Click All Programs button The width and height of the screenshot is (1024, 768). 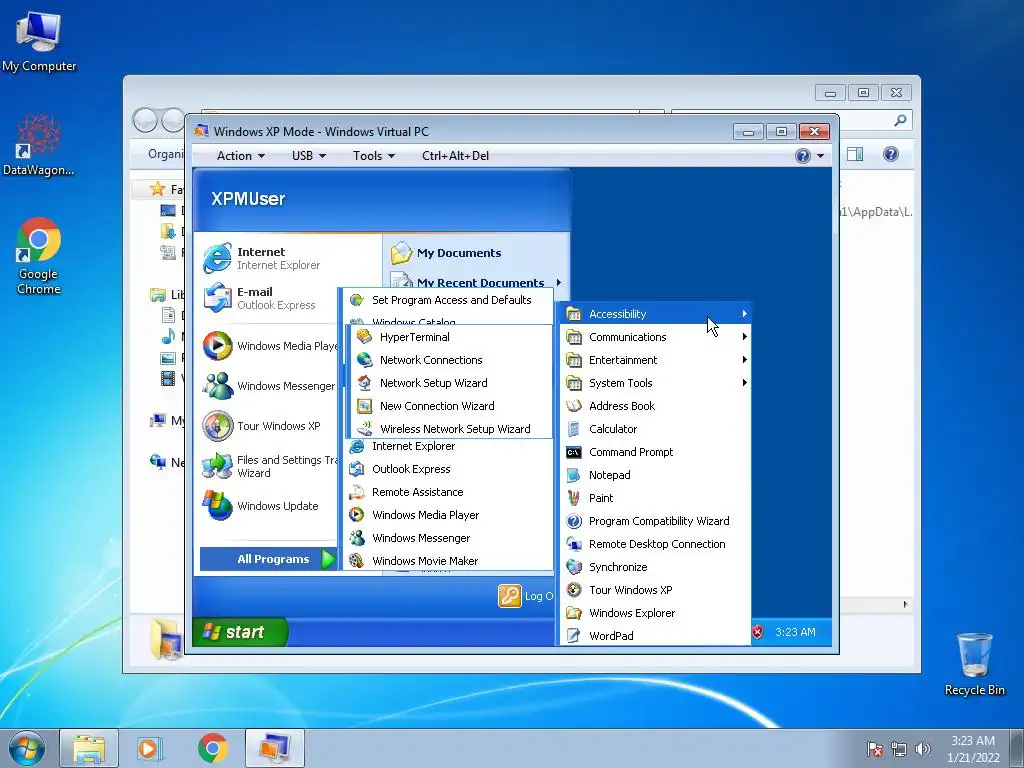tap(268, 559)
